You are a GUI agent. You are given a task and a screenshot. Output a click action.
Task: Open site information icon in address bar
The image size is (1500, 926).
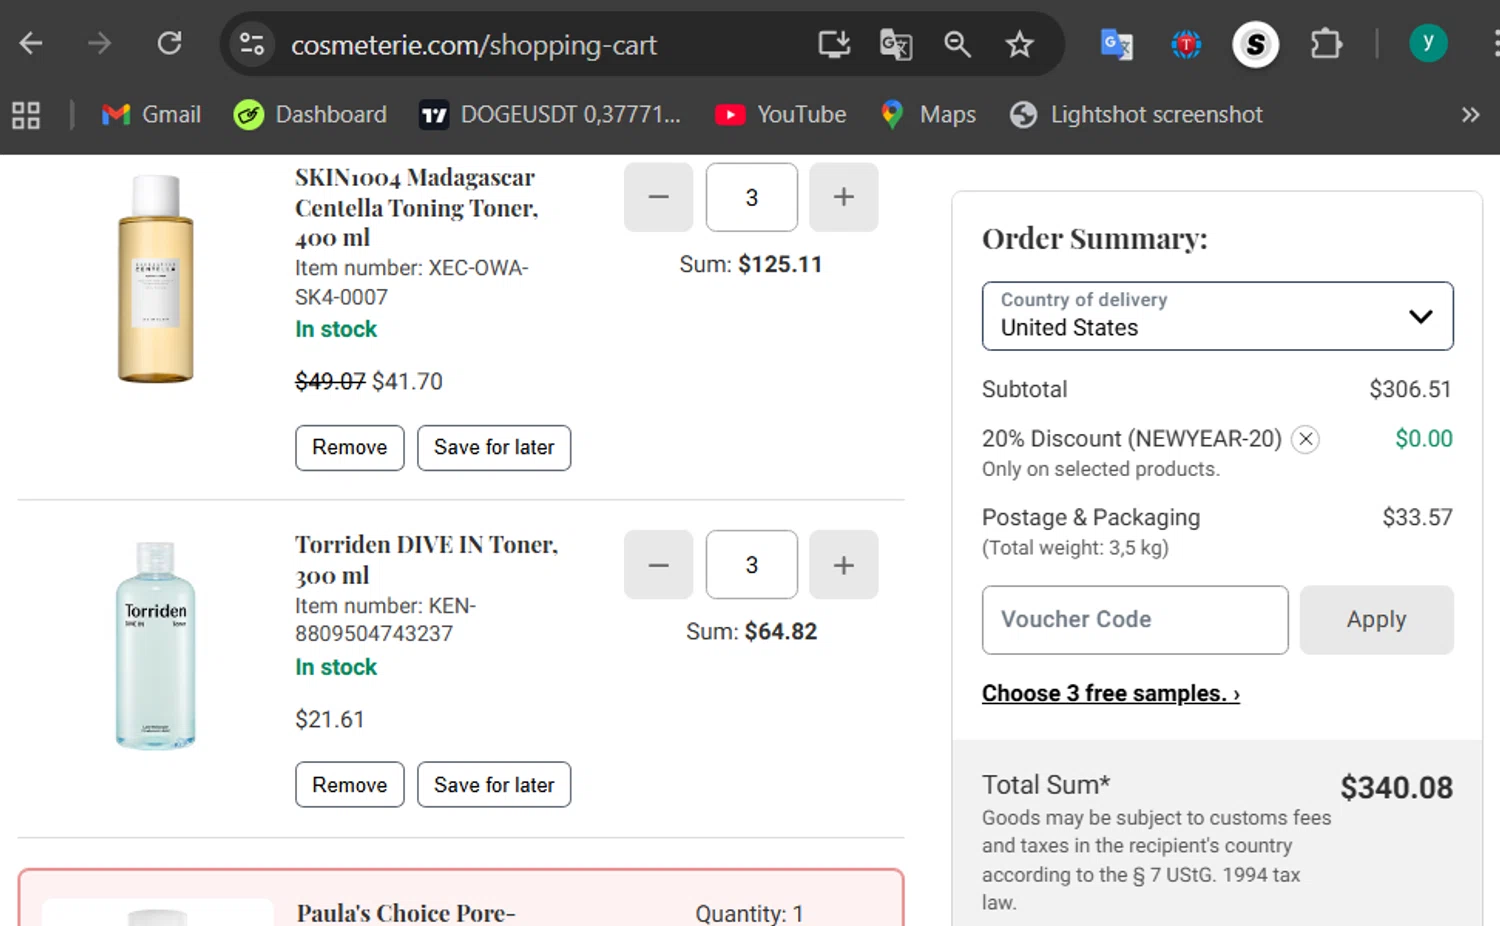(x=252, y=44)
